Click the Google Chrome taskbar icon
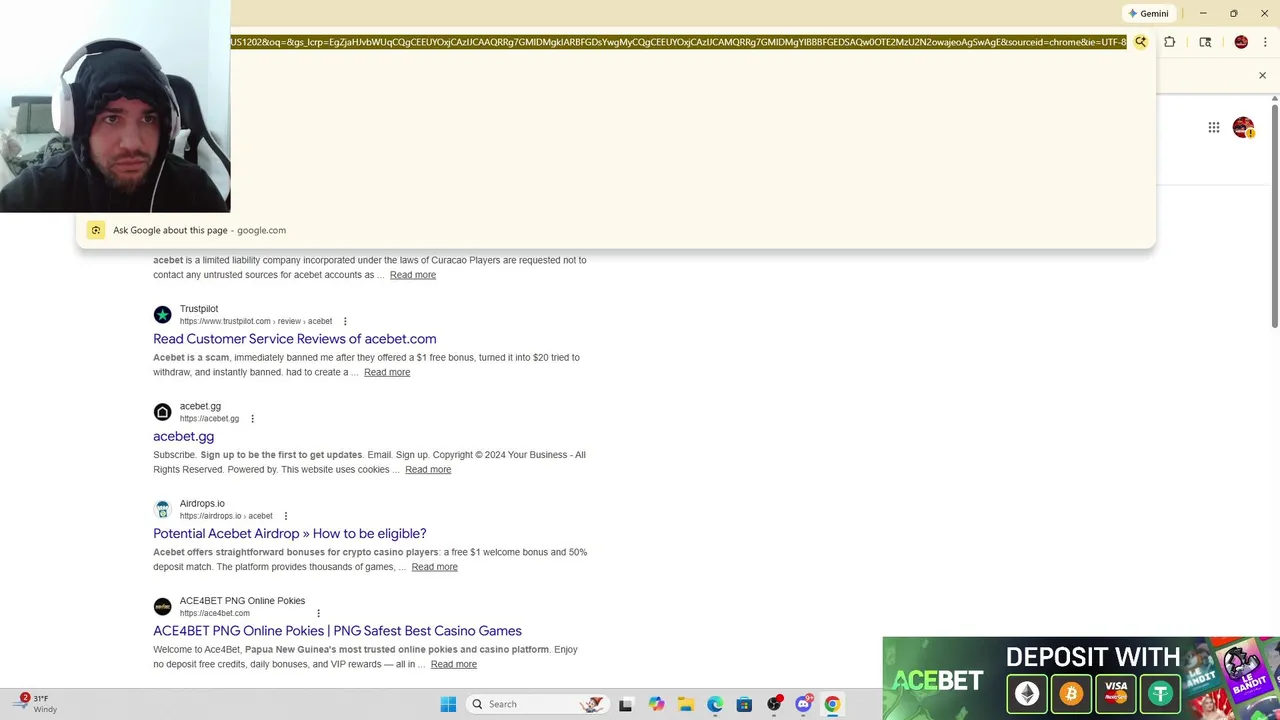The width and height of the screenshot is (1280, 720). pos(832,704)
